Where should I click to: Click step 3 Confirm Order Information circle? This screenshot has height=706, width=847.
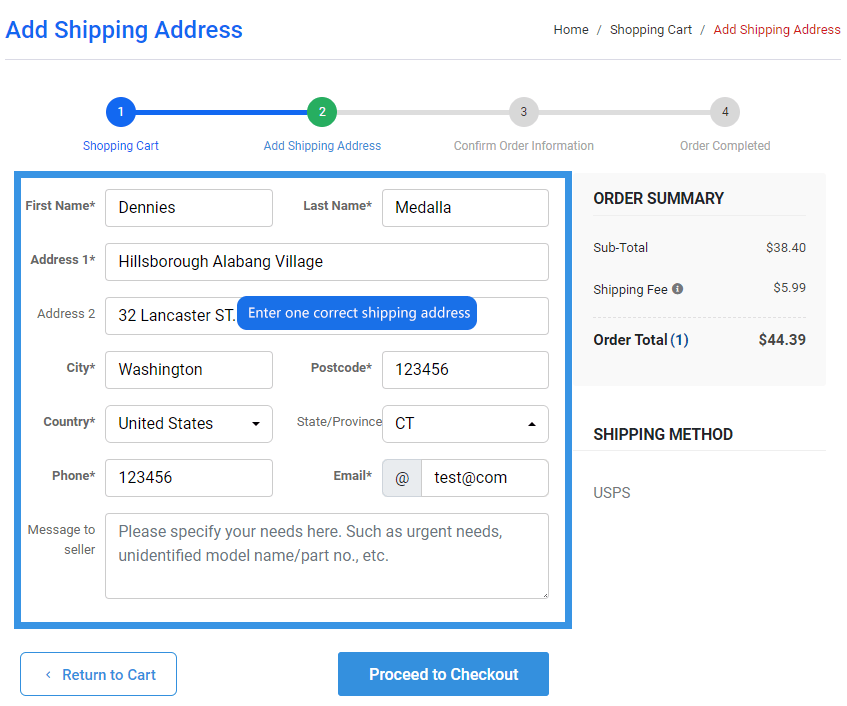coord(523,112)
